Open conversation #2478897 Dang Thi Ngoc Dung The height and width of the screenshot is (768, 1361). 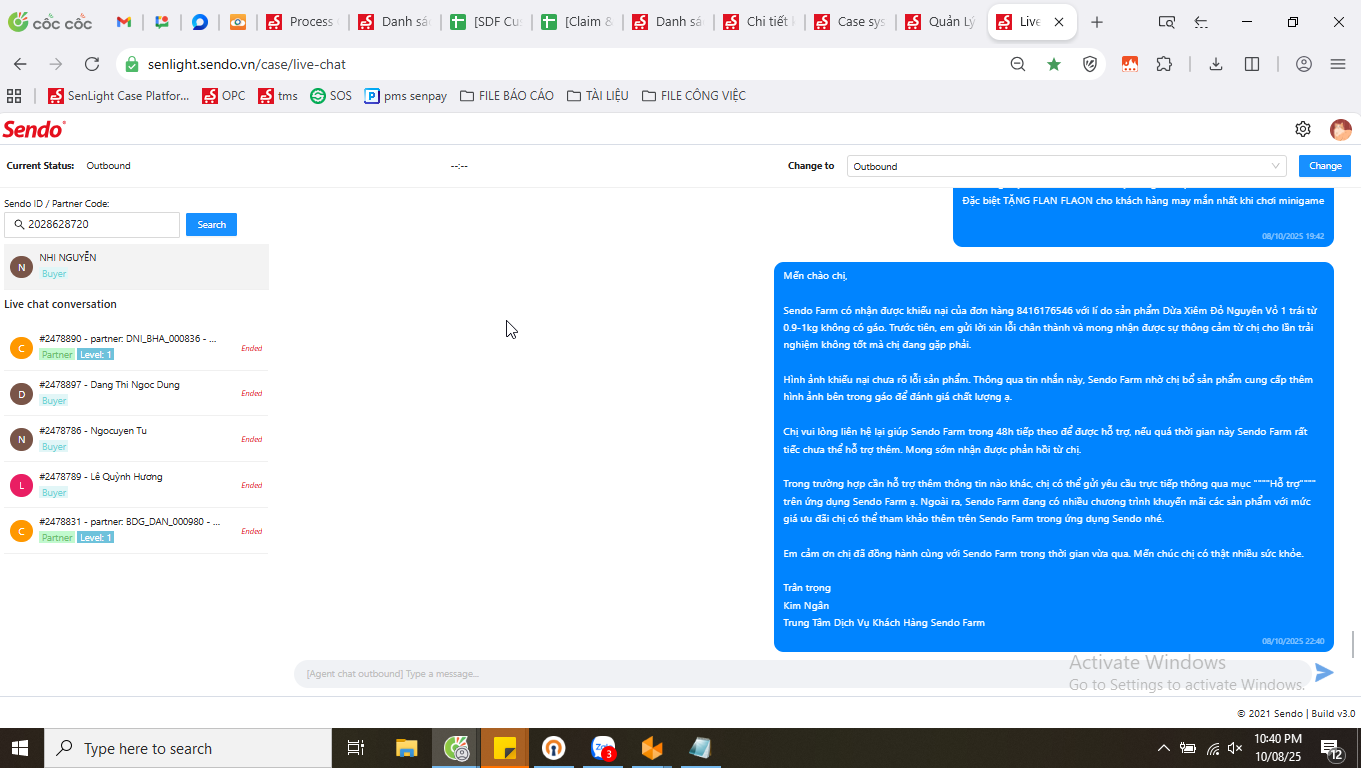pyautogui.click(x=136, y=393)
